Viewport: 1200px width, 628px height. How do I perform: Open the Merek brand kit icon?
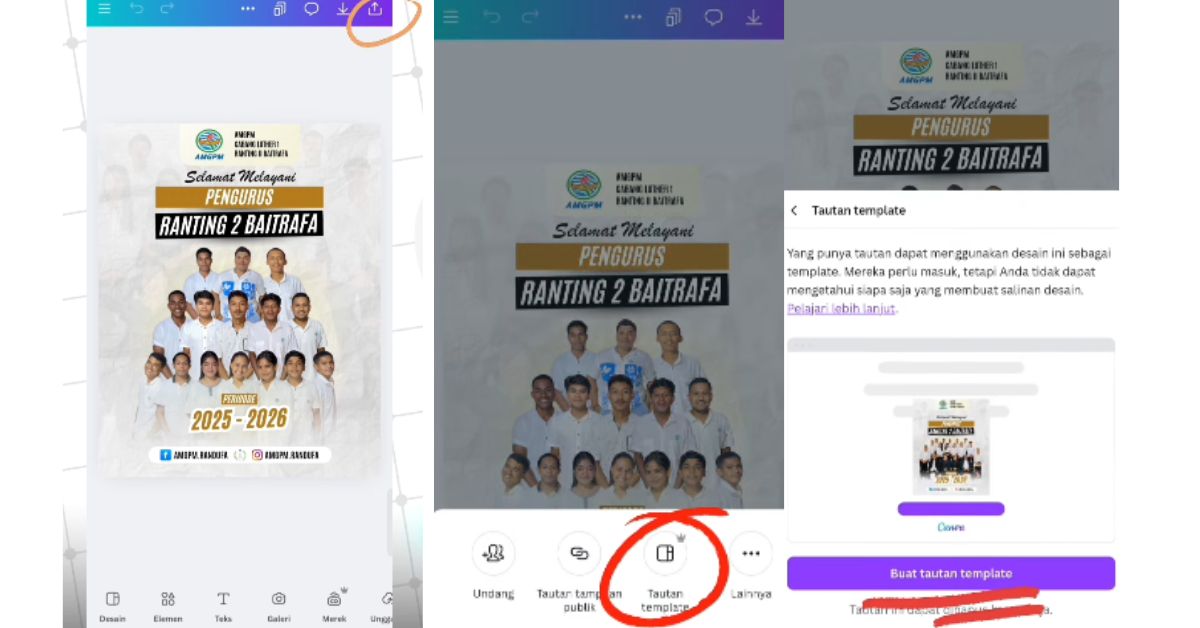[334, 606]
